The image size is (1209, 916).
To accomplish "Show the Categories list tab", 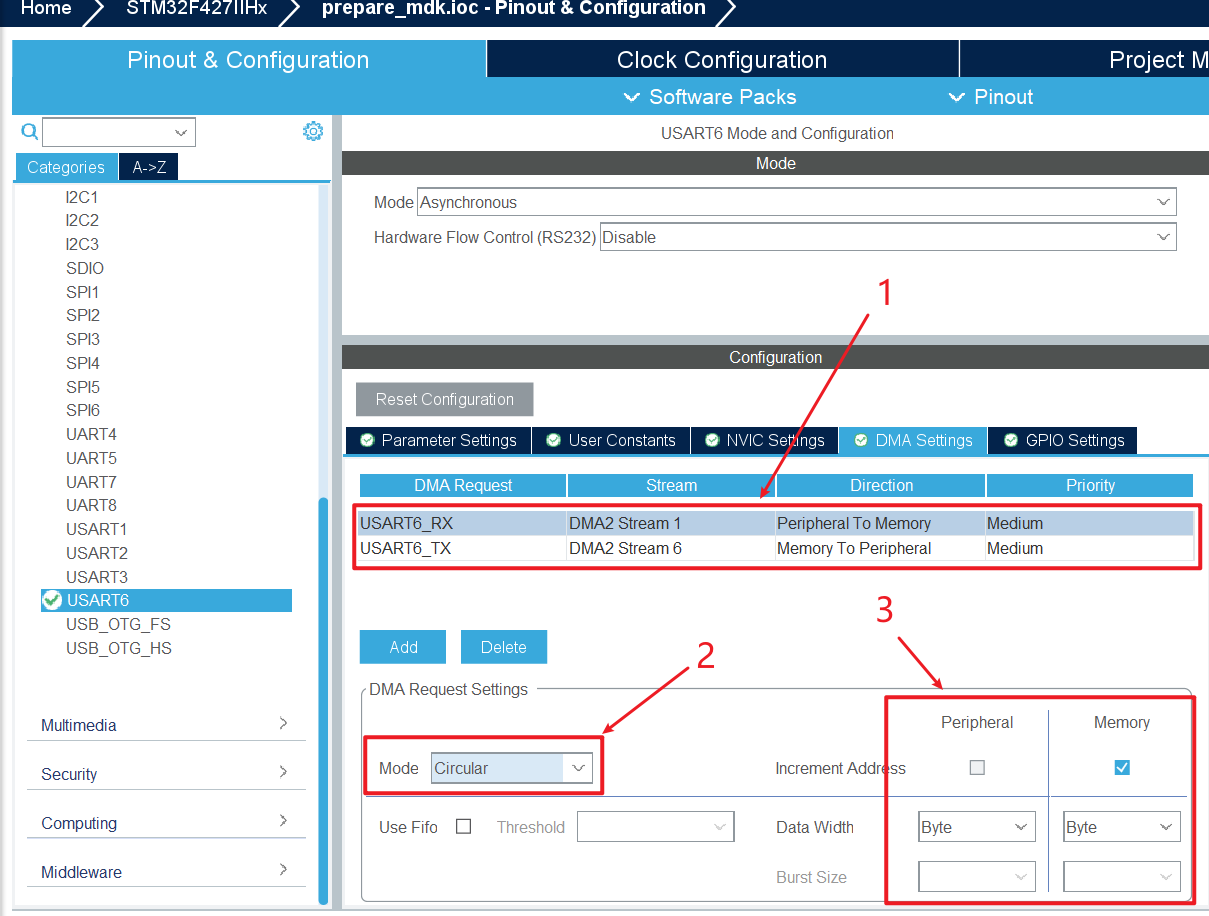I will point(66,167).
